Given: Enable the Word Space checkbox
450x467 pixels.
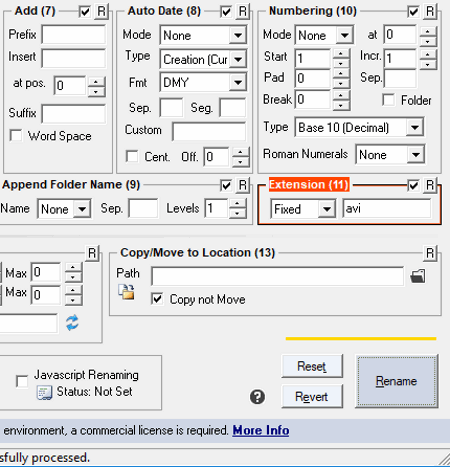Looking at the screenshot, I should click(16, 136).
